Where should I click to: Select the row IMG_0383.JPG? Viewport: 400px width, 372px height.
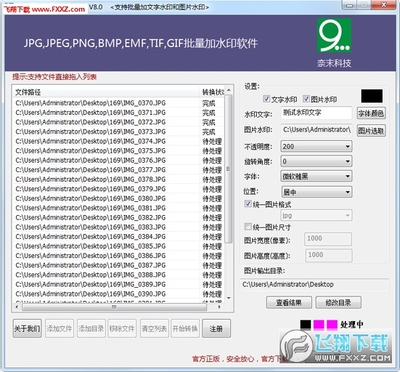pyautogui.click(x=119, y=227)
